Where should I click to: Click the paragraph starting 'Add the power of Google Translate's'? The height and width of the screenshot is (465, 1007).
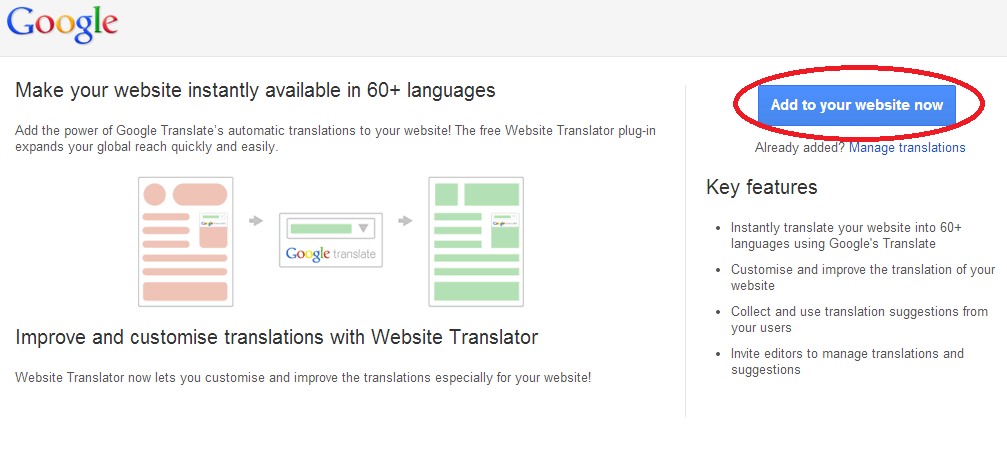pos(335,139)
